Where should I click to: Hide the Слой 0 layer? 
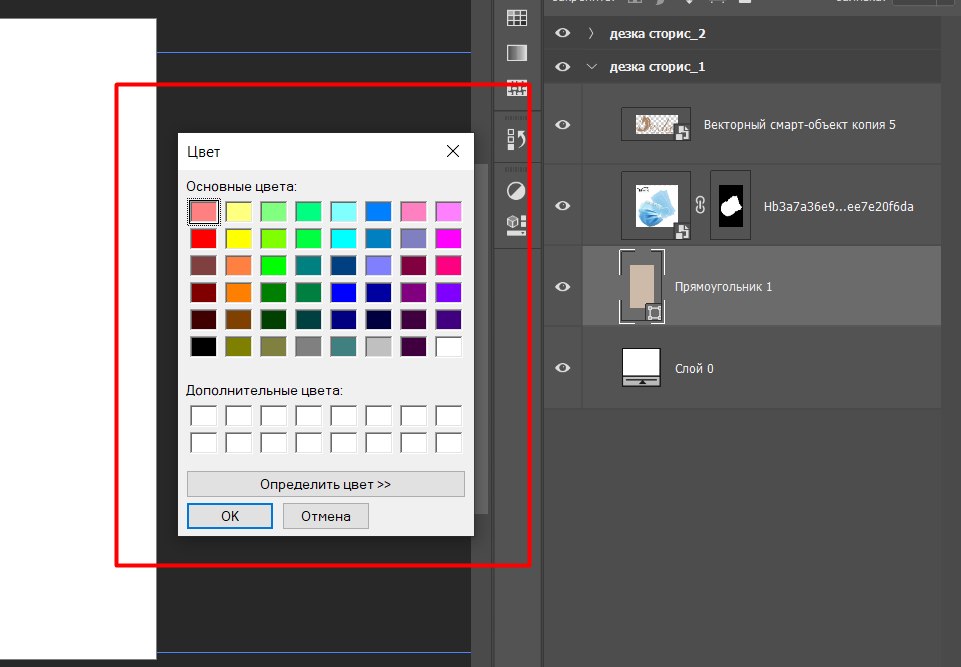[x=563, y=368]
